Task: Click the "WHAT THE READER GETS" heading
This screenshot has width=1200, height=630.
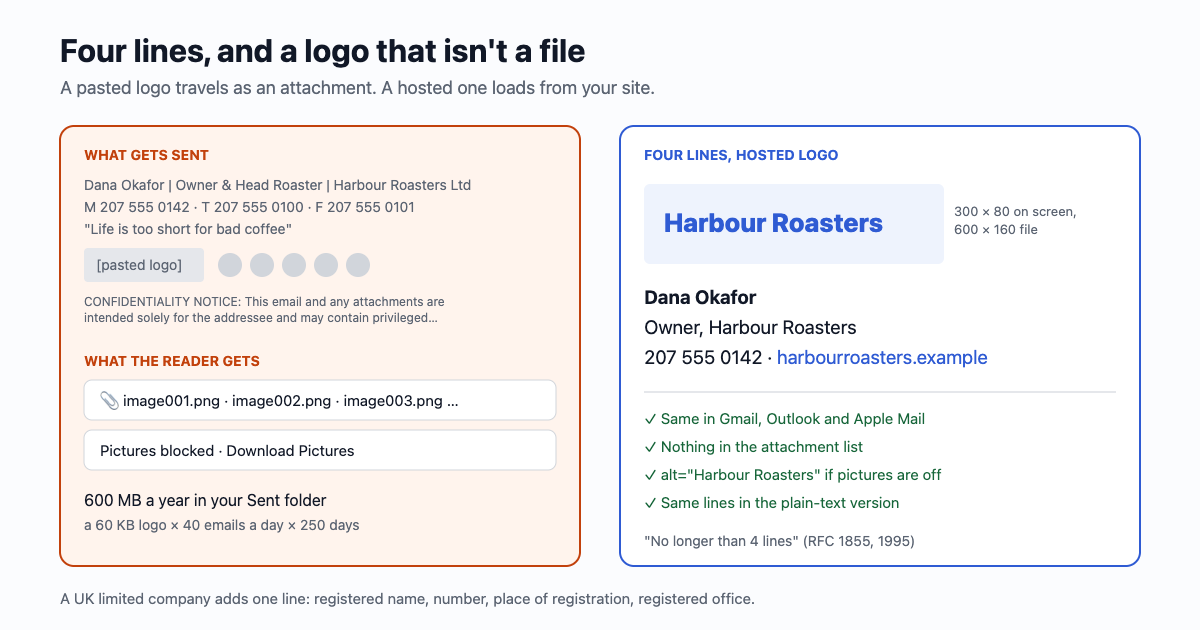Action: [172, 361]
